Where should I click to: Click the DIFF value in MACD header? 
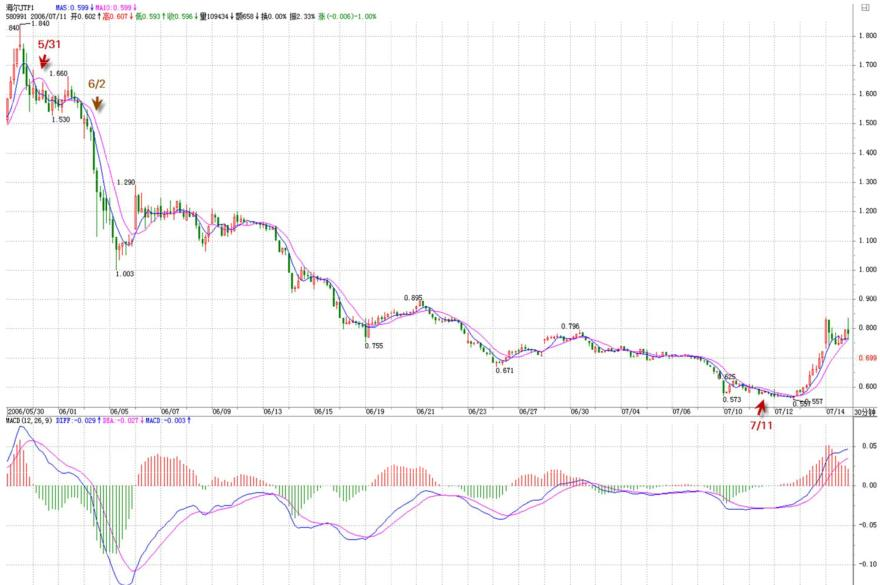point(78,421)
